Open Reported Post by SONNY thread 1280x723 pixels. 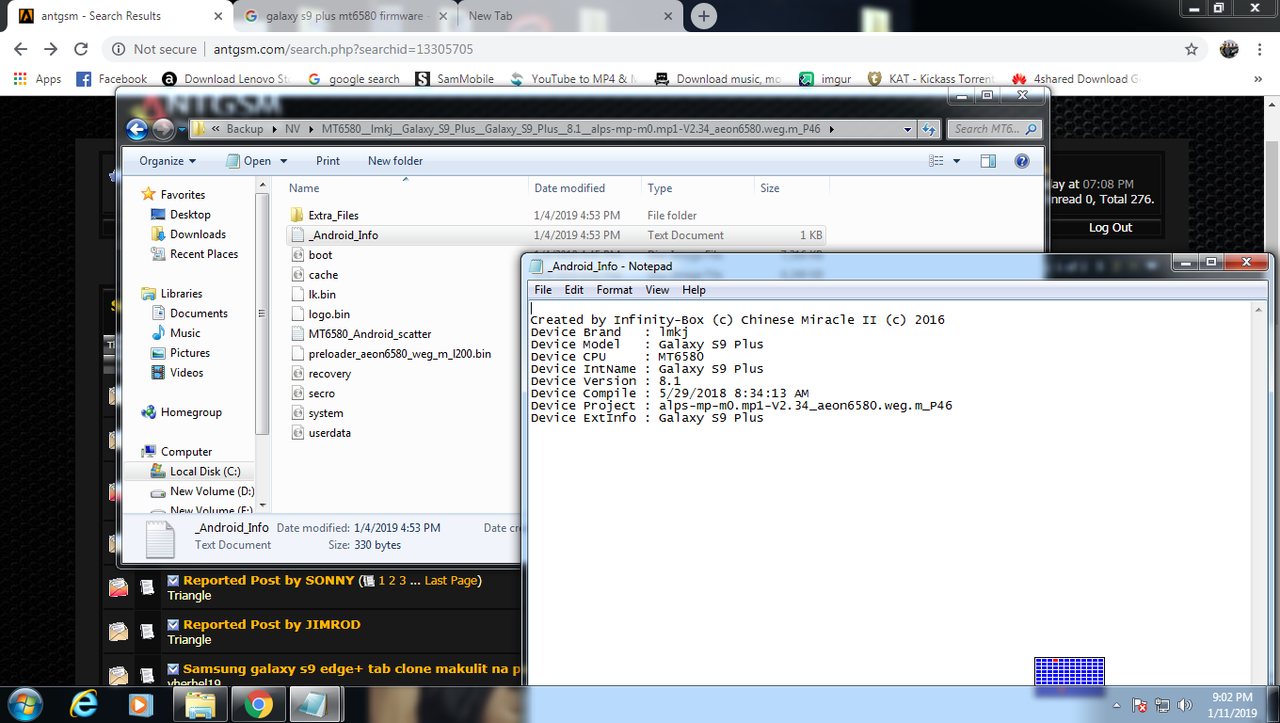pyautogui.click(x=269, y=580)
